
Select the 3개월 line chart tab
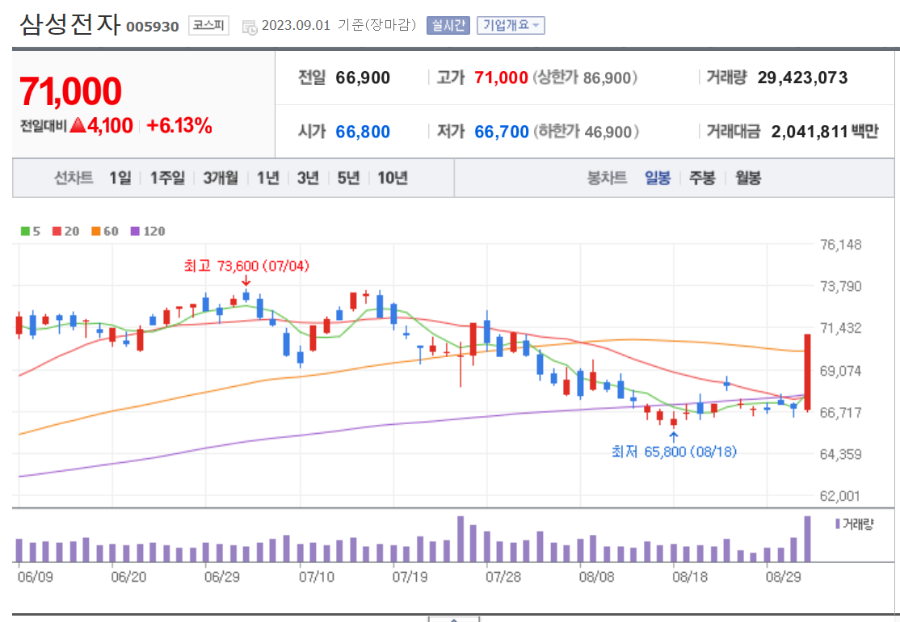[220, 178]
